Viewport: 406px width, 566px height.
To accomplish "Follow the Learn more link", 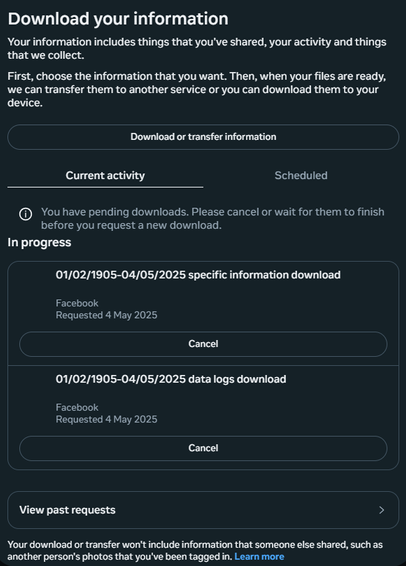I will pos(259,557).
